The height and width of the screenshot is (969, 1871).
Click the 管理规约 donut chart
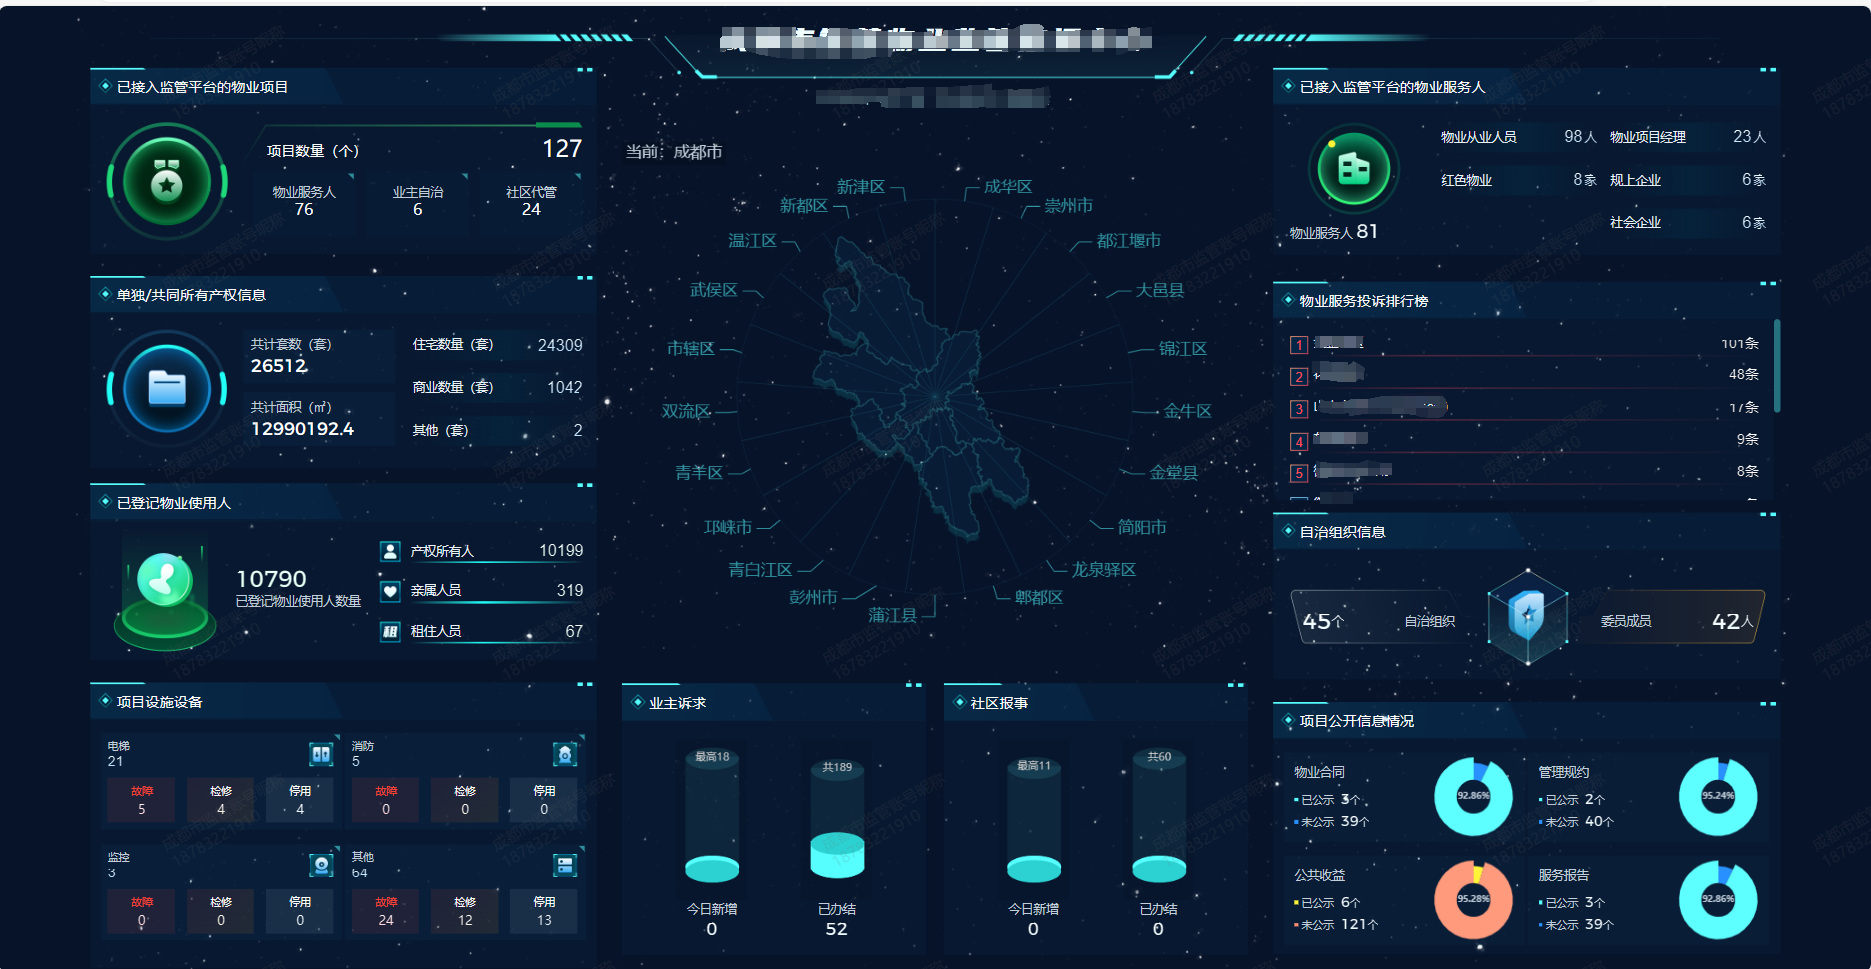(x=1718, y=796)
